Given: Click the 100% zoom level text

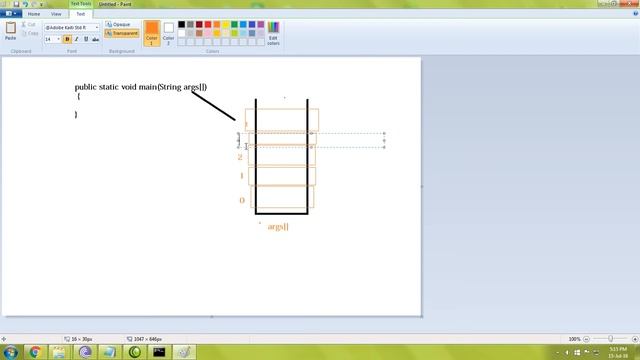Looking at the screenshot, I should tap(574, 339).
